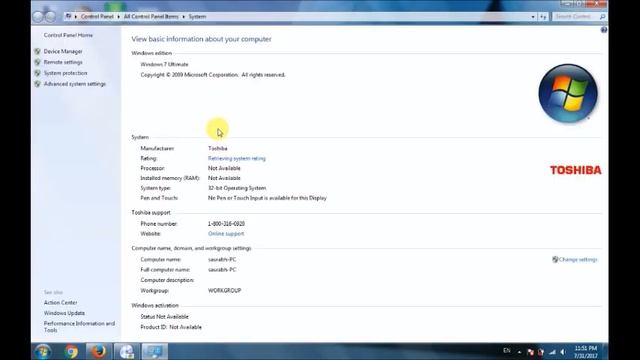The image size is (640, 360).
Task: Open Performance Information and Tools
Action: pyautogui.click(x=79, y=327)
